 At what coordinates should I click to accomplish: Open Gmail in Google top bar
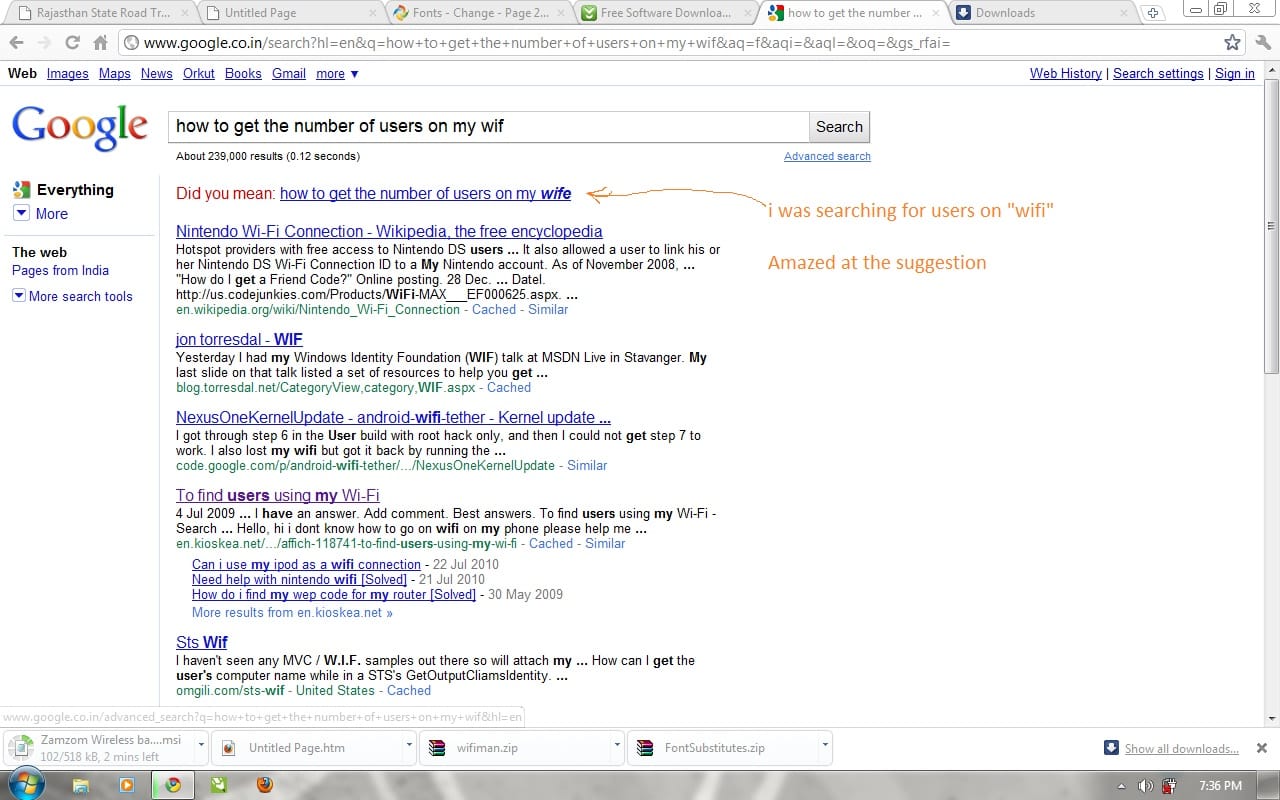click(x=289, y=73)
